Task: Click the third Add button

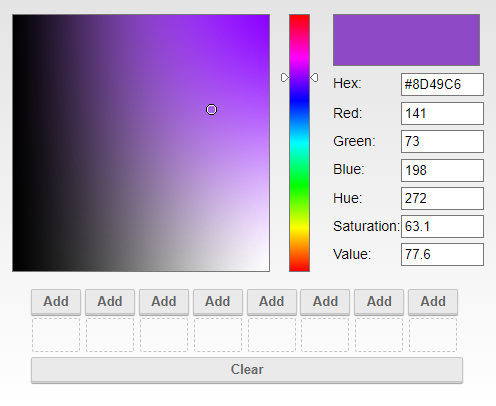Action: [x=164, y=302]
